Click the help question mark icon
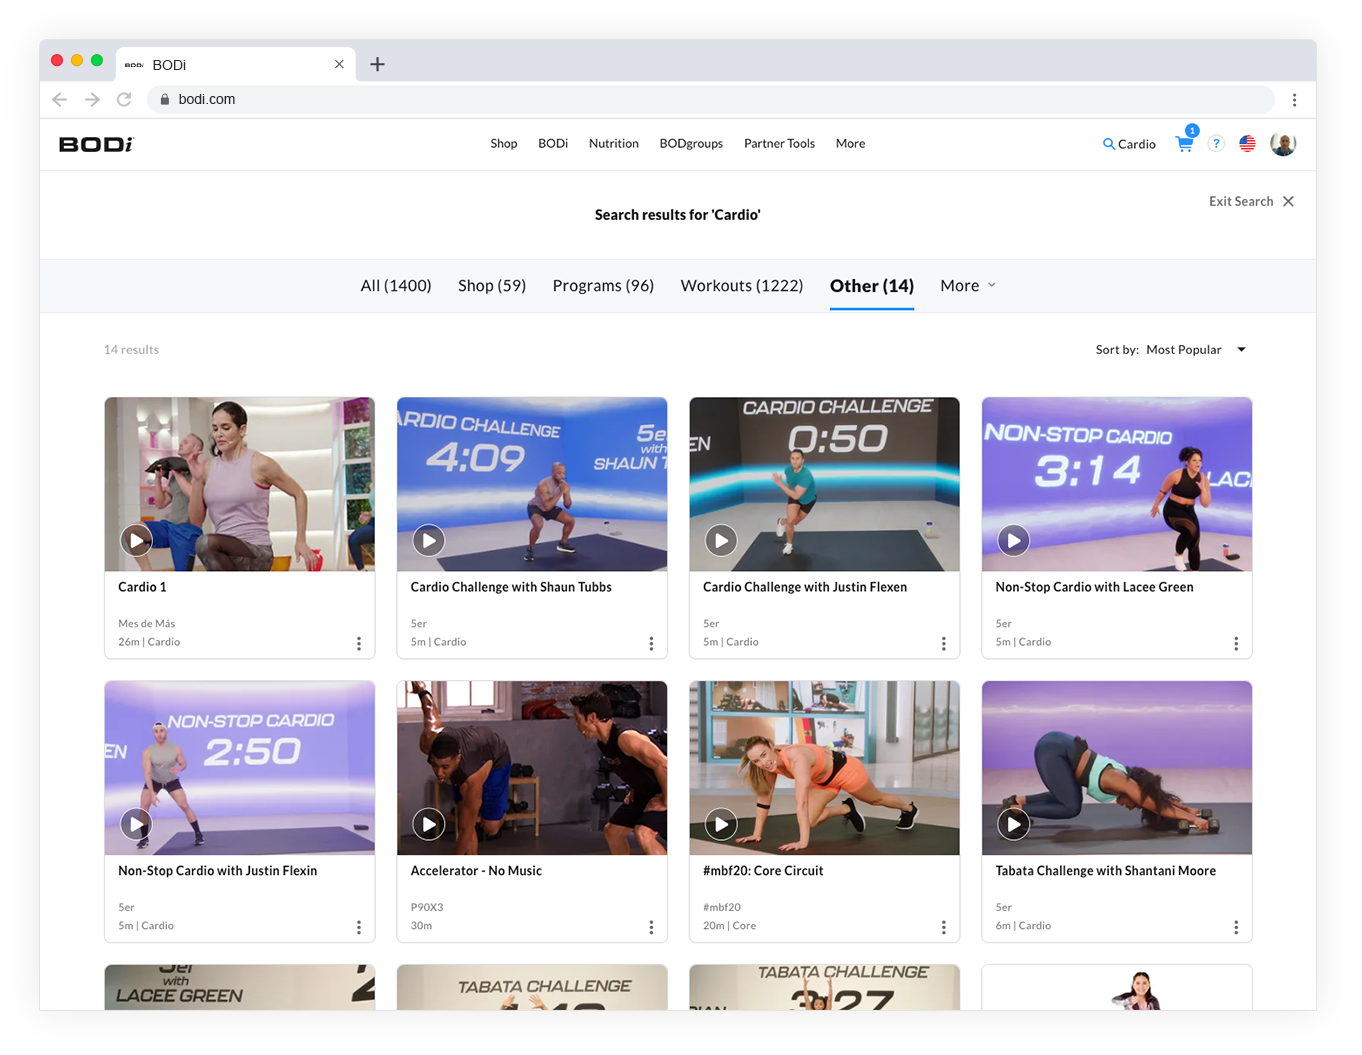This screenshot has width=1362, height=1055. tap(1216, 144)
